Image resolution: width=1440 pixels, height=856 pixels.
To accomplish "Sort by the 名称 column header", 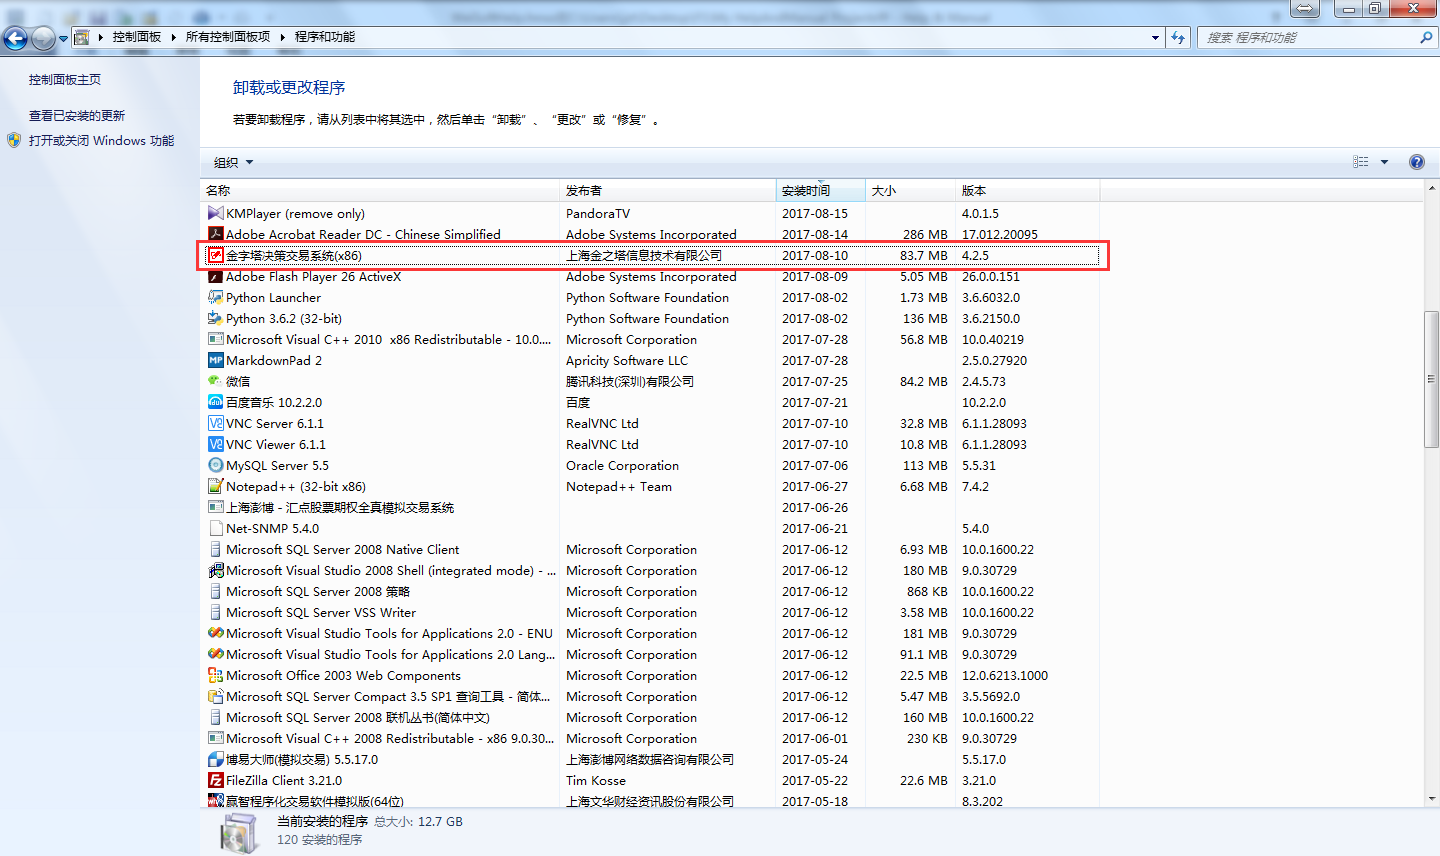I will 380,190.
